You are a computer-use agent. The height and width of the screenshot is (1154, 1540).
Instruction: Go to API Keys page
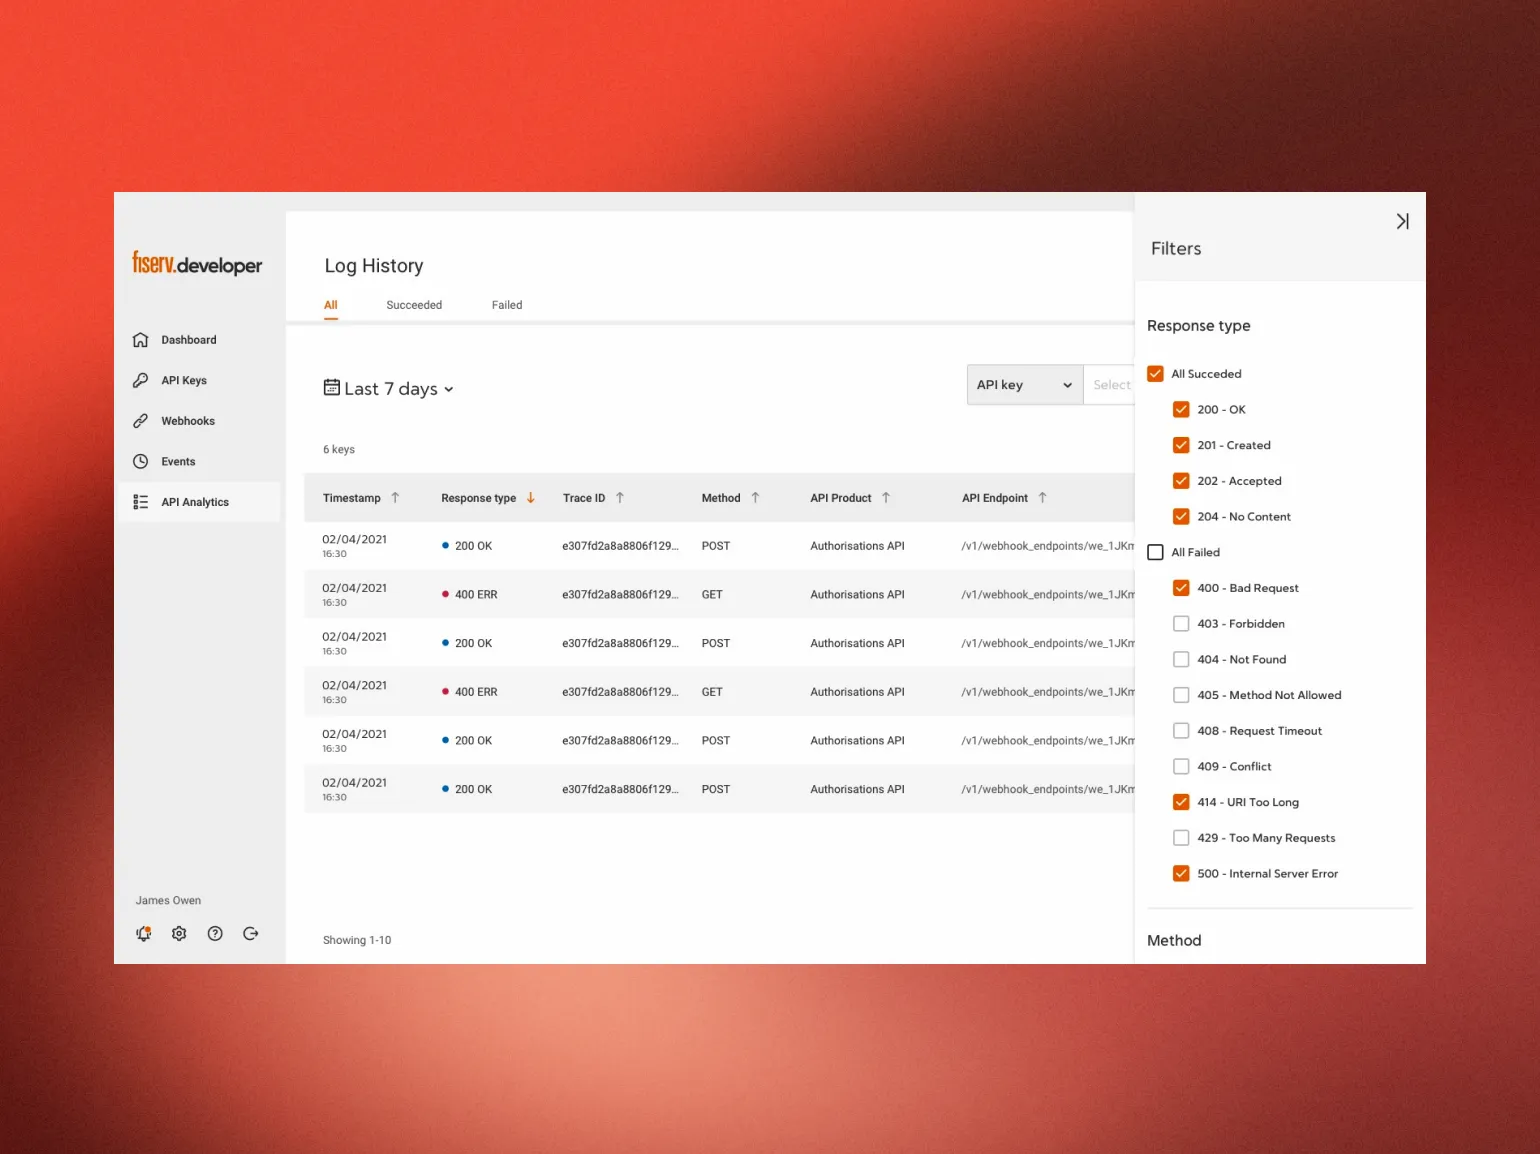199,380
